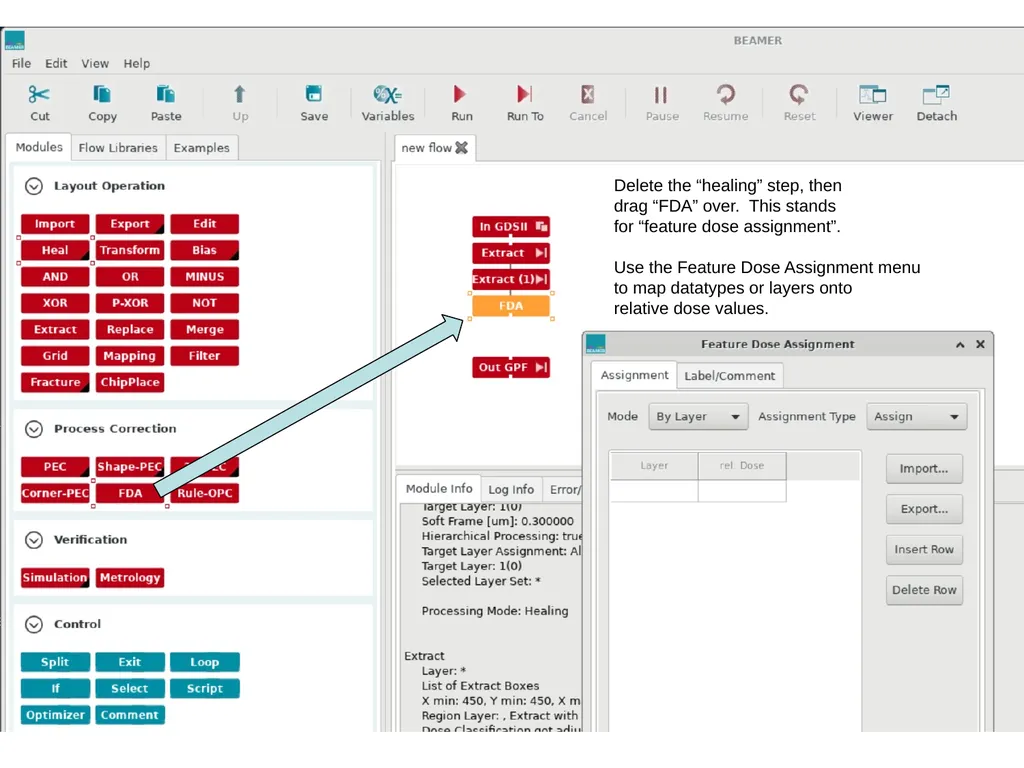Image resolution: width=1024 pixels, height=768 pixels.
Task: Select the In GDSII flow node
Action: [511, 226]
